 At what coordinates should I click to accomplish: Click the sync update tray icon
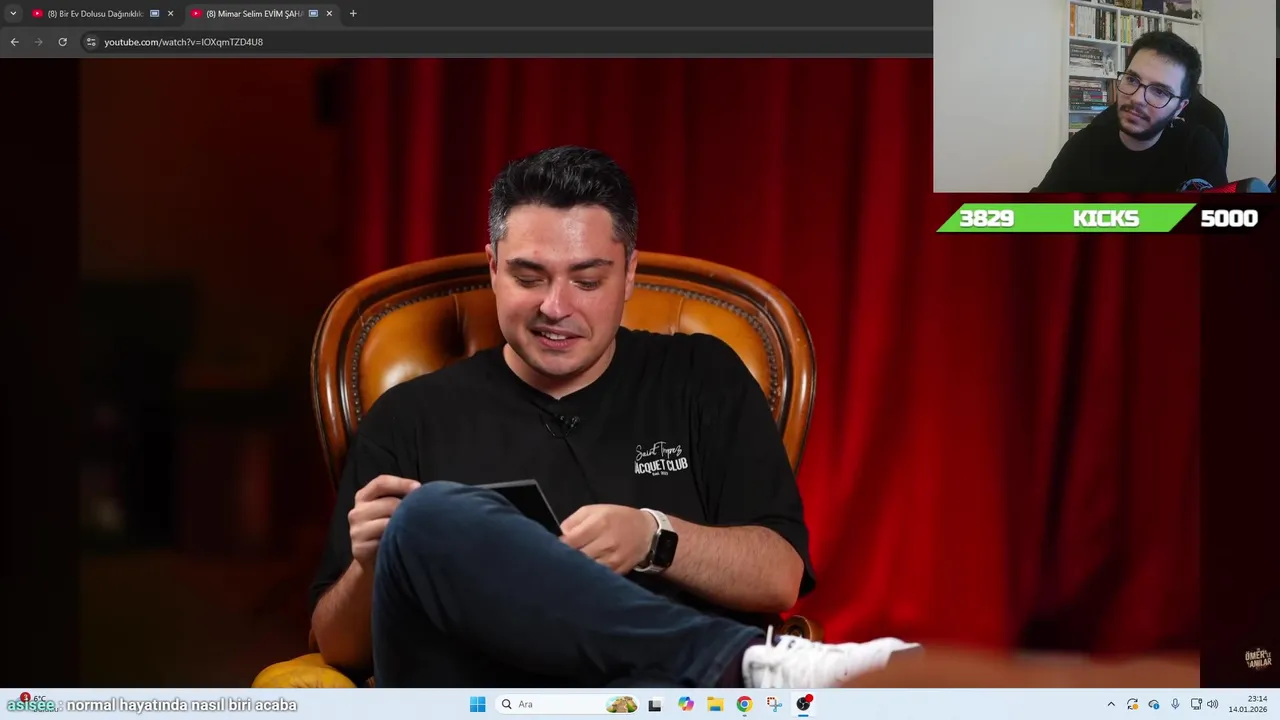[x=1132, y=704]
